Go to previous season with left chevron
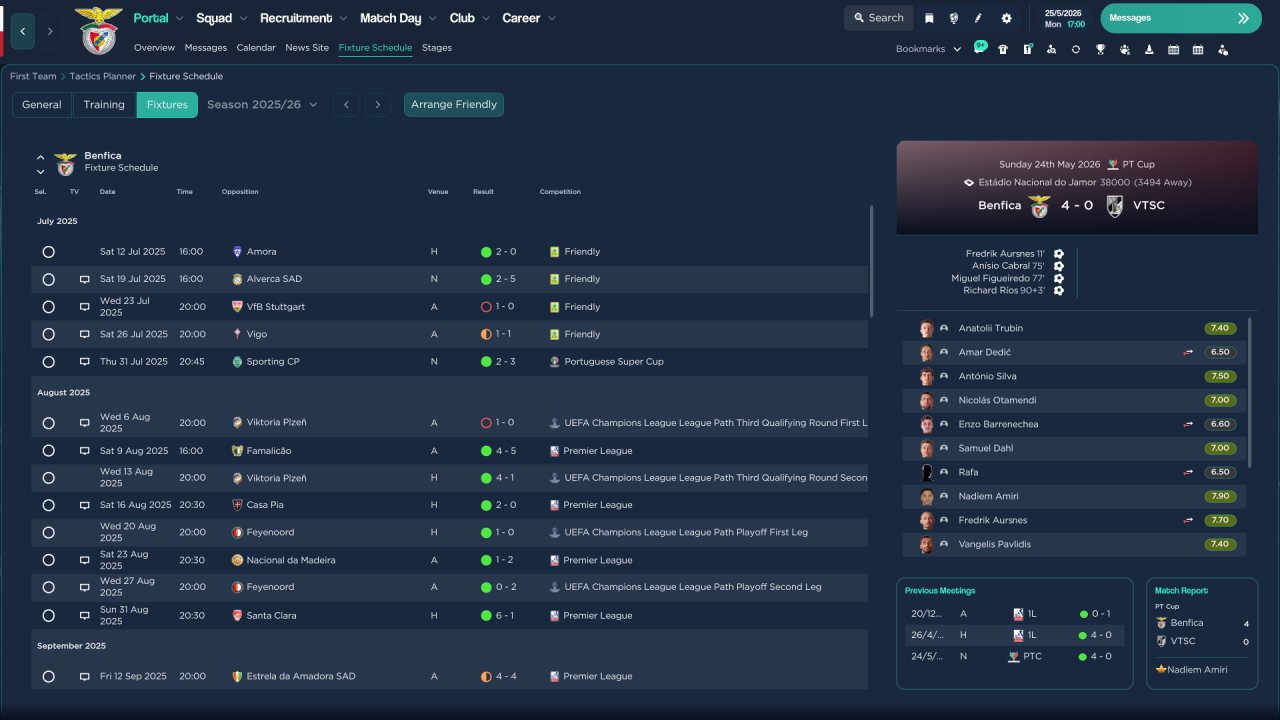Screen dimensions: 1280x720 (x=346, y=105)
